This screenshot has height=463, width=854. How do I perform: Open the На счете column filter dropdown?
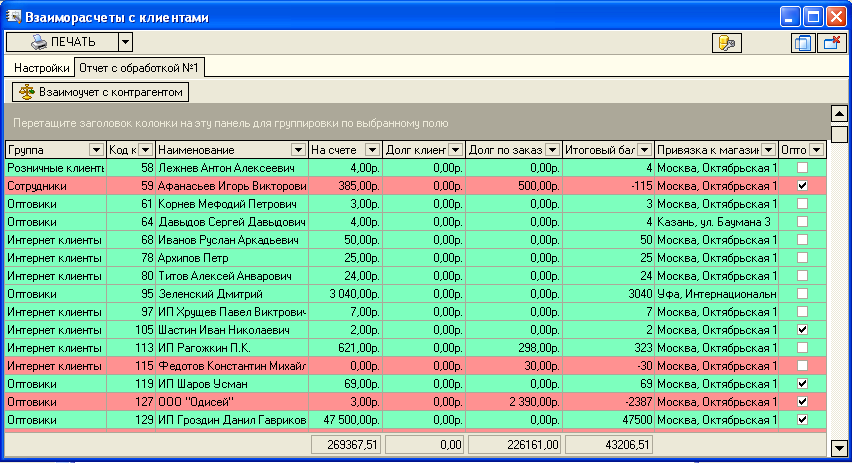tap(373, 150)
